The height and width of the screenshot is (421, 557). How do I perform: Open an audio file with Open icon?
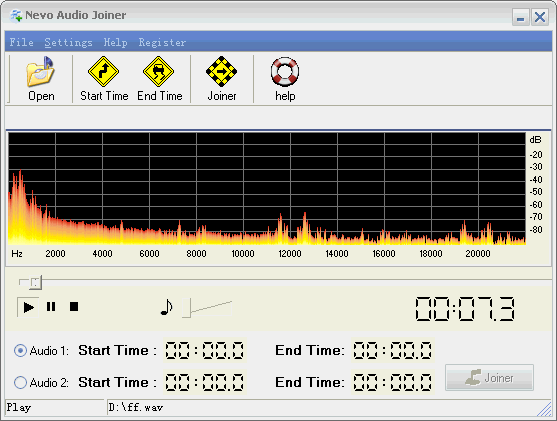tap(41, 79)
